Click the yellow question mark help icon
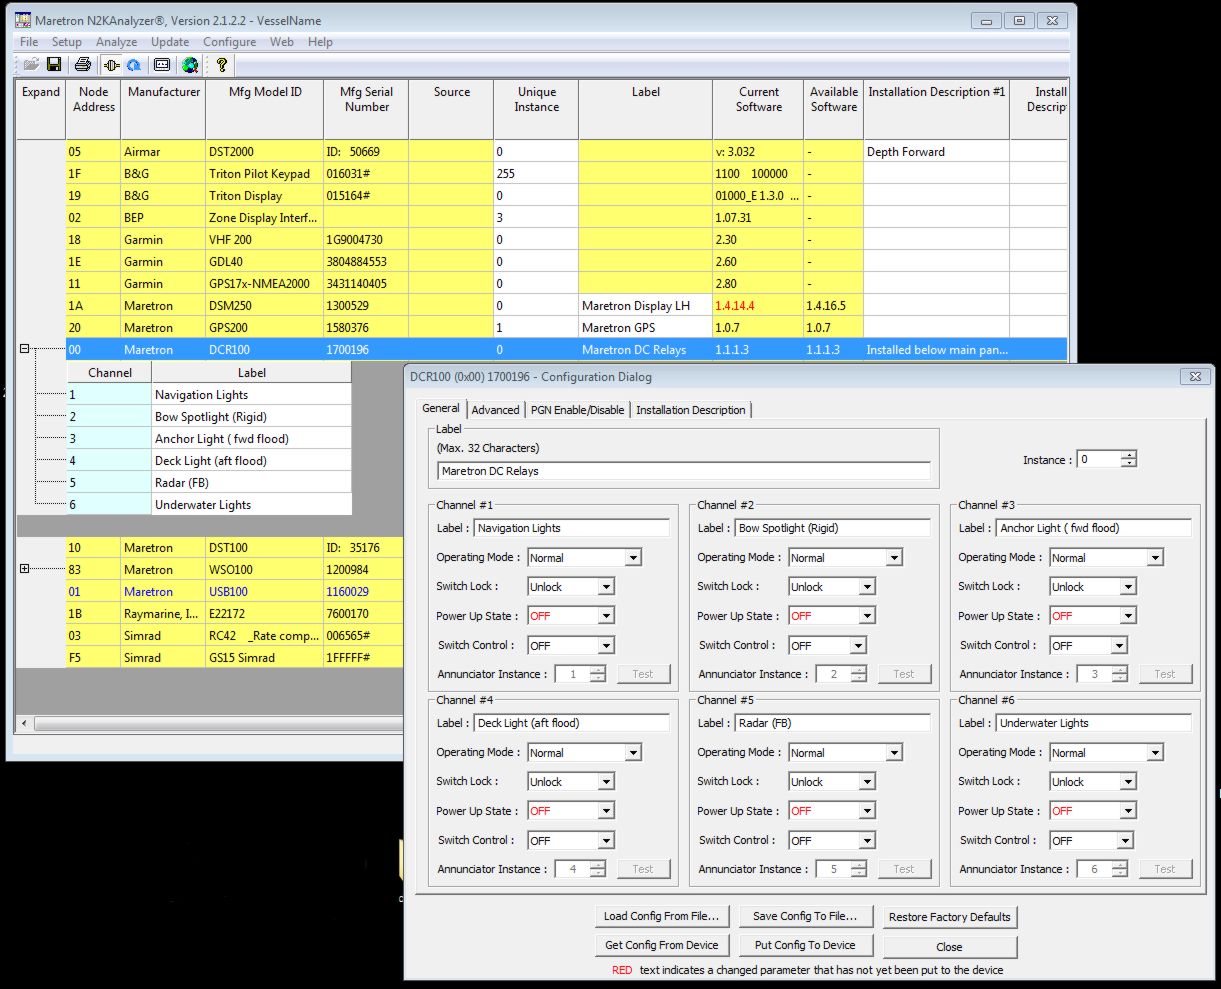 pos(222,65)
